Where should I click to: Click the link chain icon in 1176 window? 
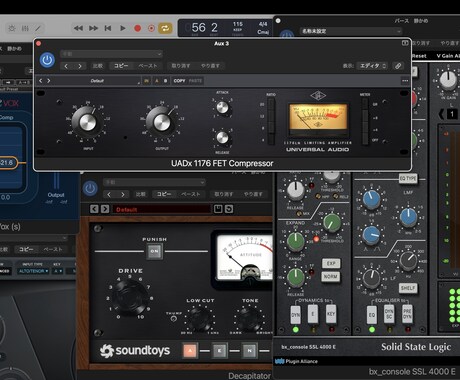[398, 66]
